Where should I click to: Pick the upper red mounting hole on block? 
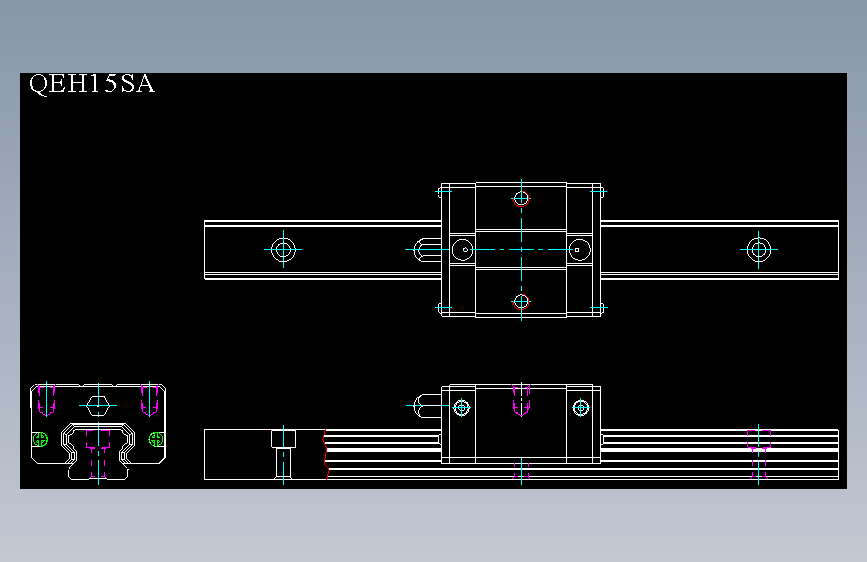coord(521,199)
